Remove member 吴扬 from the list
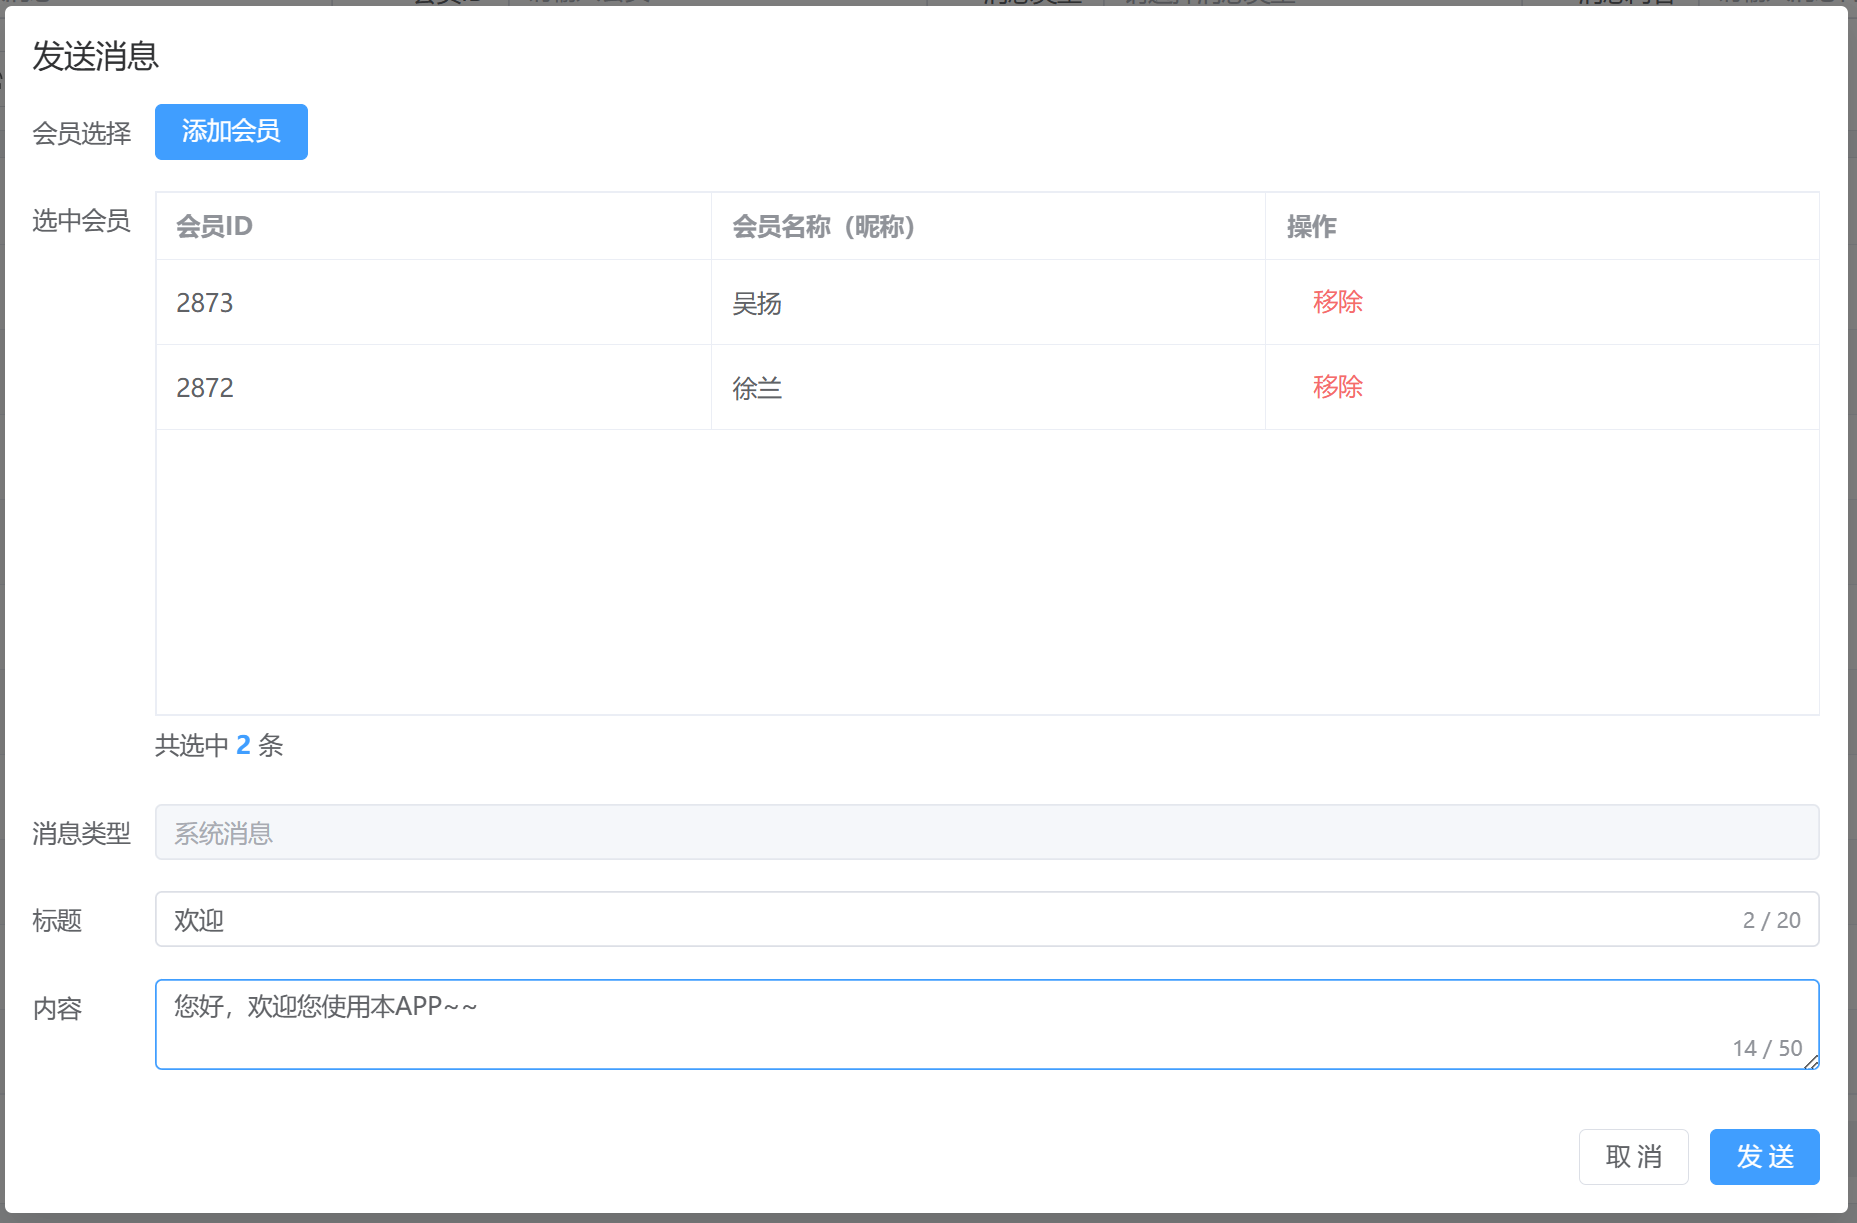Viewport: 1857px width, 1223px height. [x=1337, y=302]
